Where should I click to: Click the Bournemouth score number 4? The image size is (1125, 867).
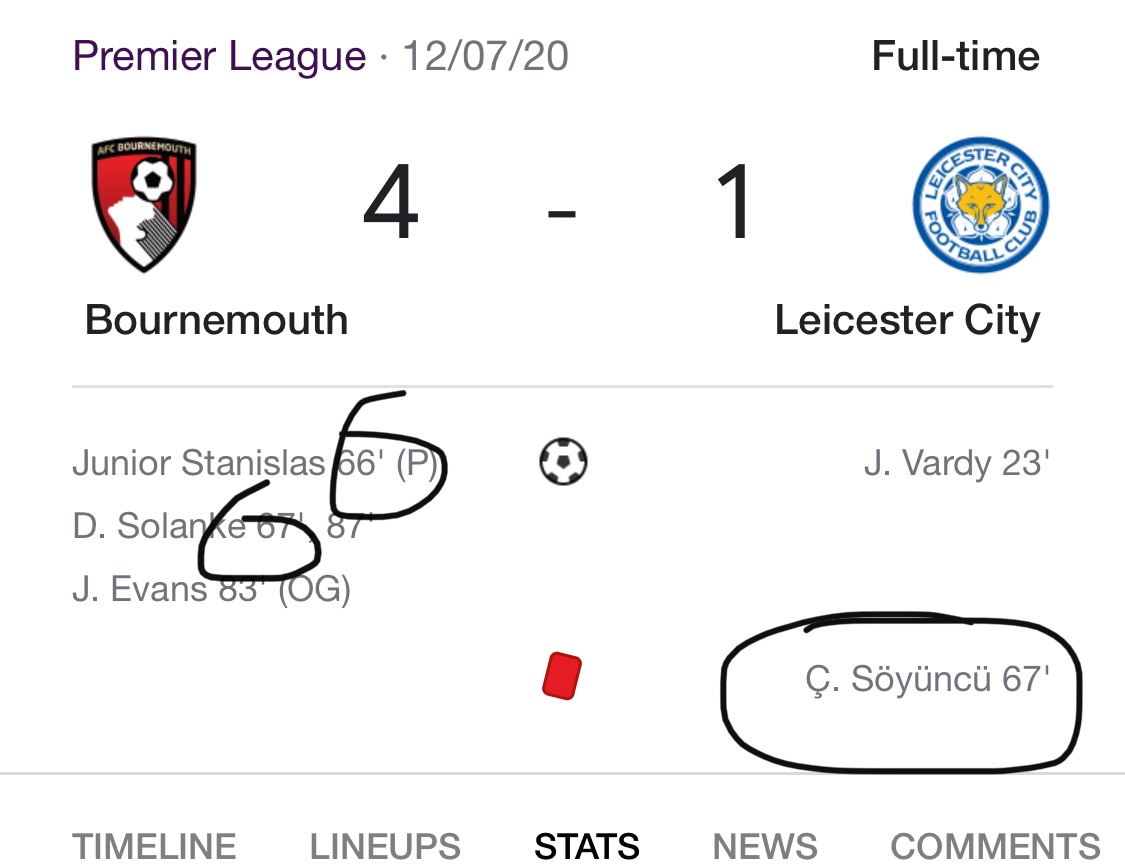point(391,202)
